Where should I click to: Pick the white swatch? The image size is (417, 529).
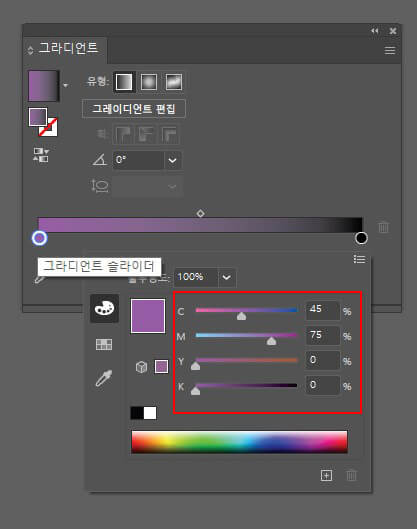(x=150, y=413)
